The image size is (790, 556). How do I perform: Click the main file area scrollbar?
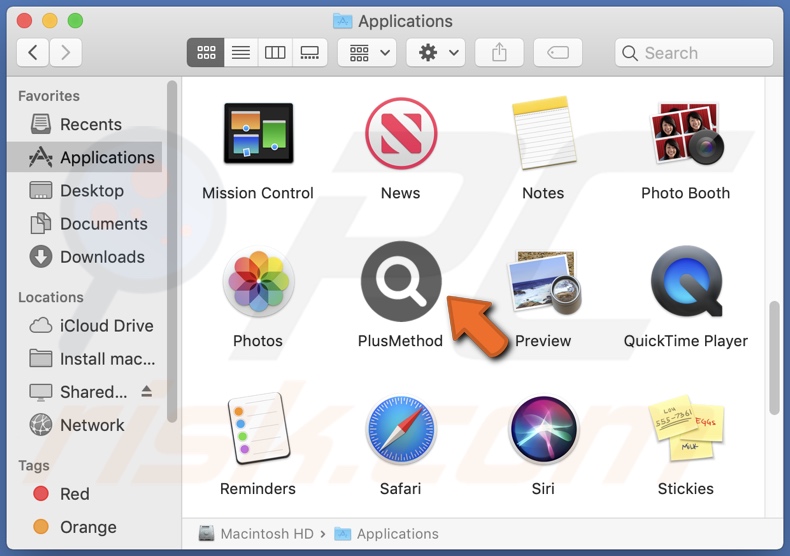774,358
